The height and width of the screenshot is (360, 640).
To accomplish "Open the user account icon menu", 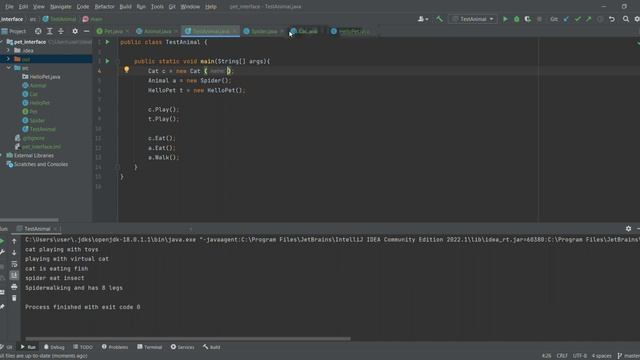I will pos(423,19).
